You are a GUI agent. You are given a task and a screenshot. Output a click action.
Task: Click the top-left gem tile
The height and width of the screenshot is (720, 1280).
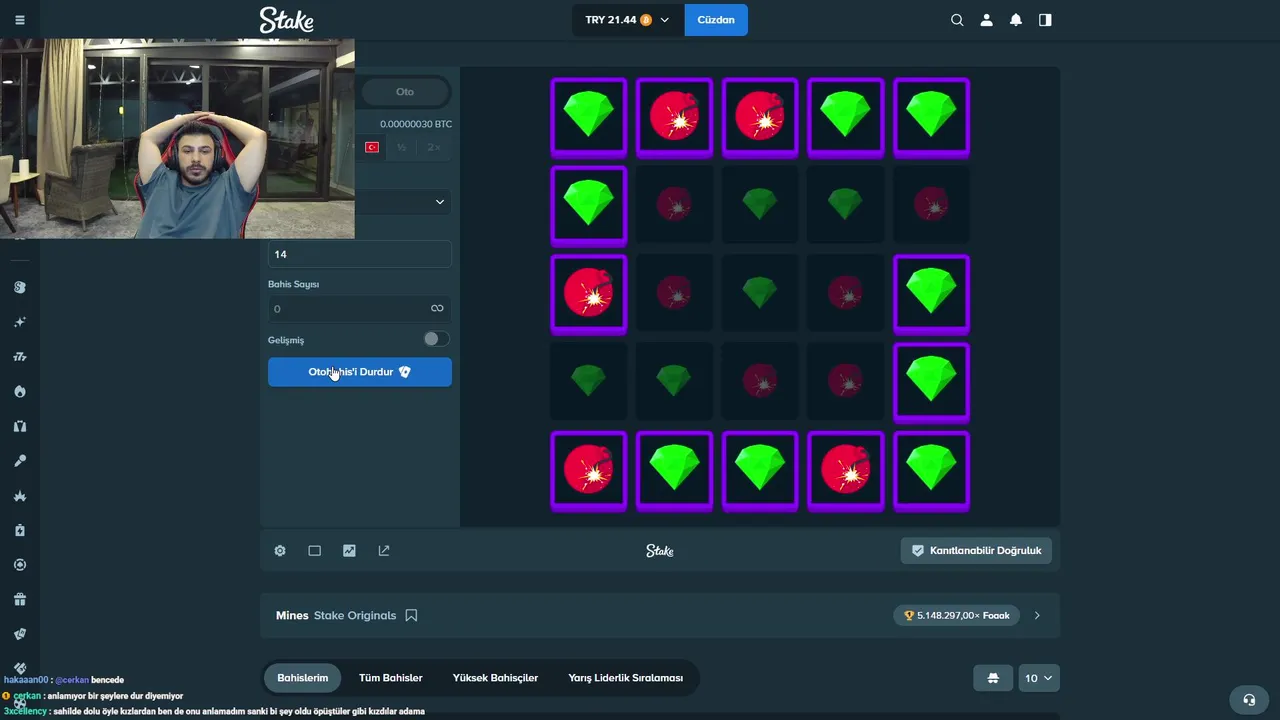point(589,117)
